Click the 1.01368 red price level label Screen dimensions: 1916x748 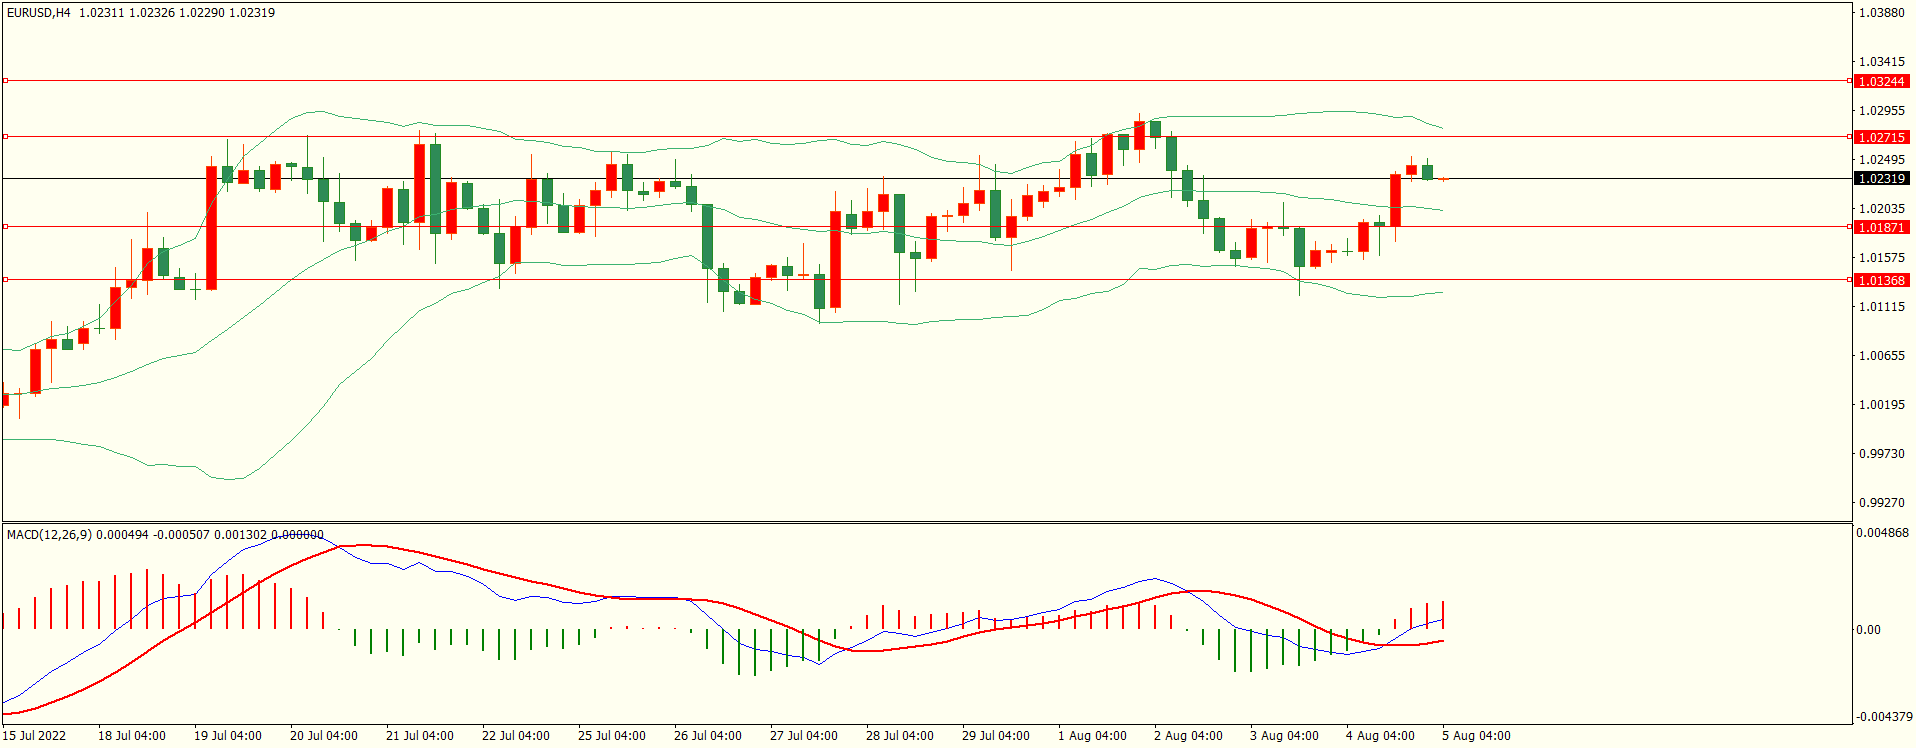click(x=1881, y=280)
